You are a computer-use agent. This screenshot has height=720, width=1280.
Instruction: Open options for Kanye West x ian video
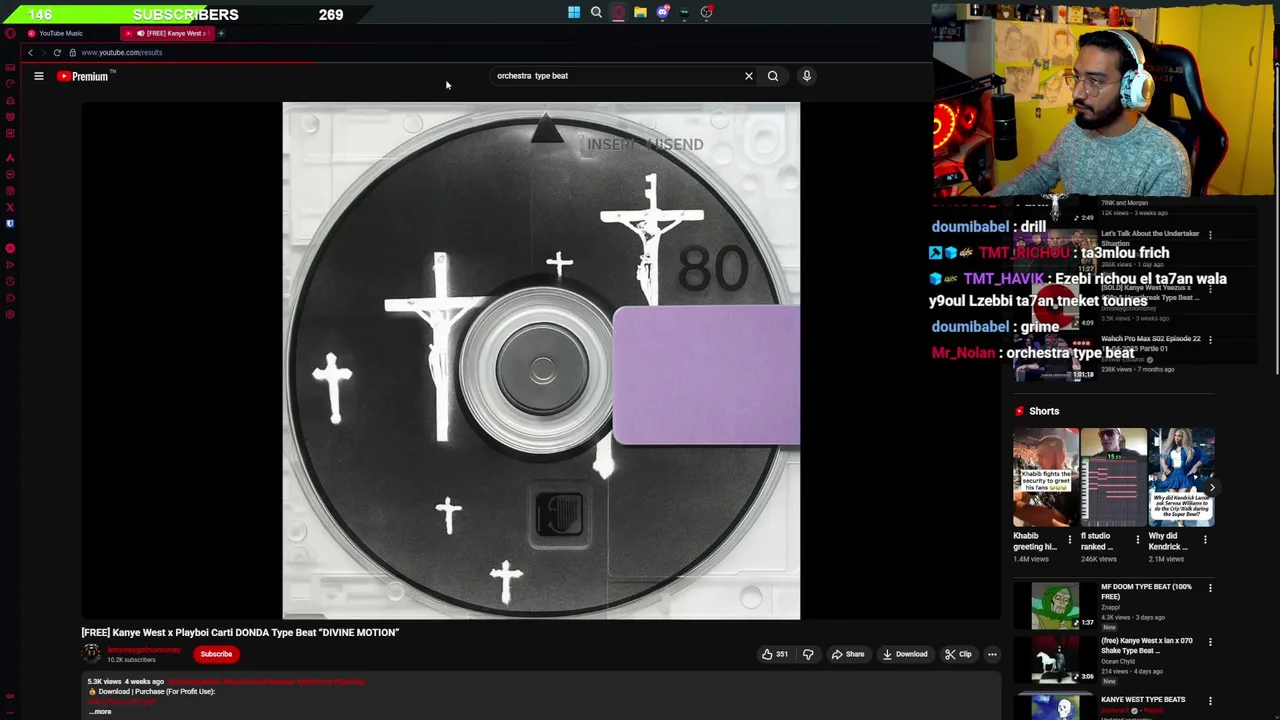coord(1210,642)
